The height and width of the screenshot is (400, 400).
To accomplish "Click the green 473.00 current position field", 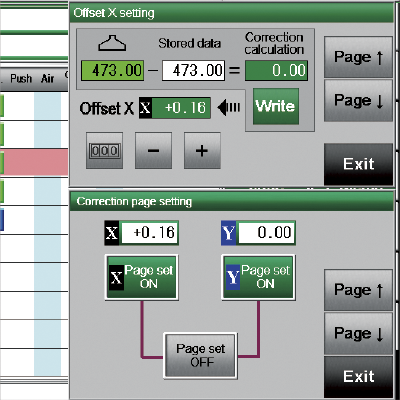I will pos(112,70).
